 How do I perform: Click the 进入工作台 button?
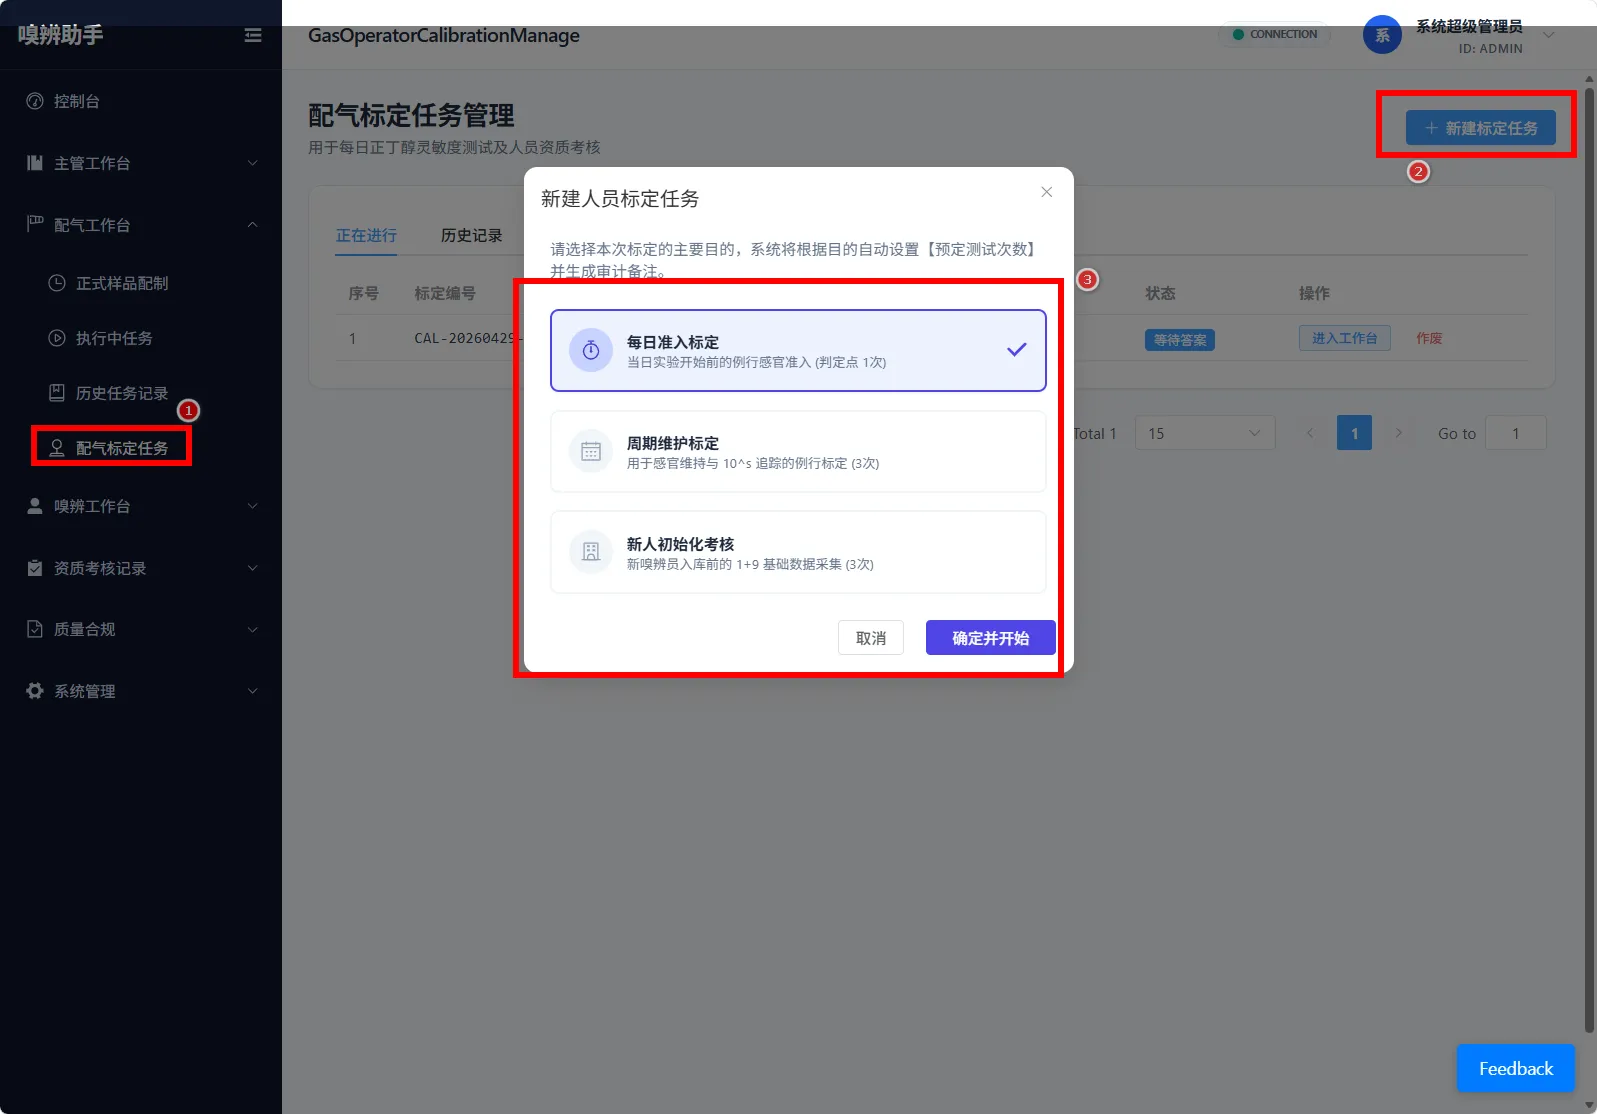1344,338
